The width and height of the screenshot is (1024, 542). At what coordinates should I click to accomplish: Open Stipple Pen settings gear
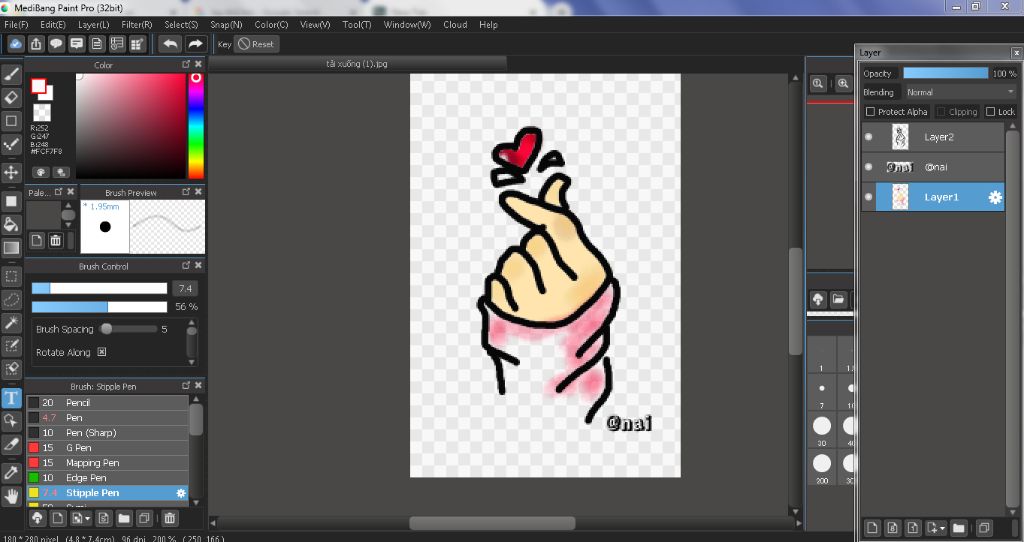pos(181,493)
